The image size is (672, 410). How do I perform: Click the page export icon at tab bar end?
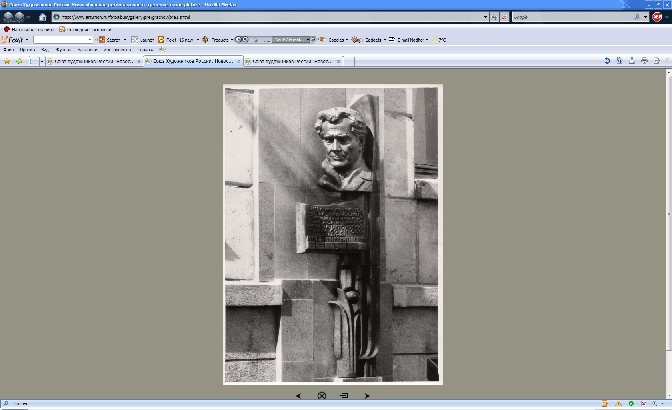[x=657, y=61]
